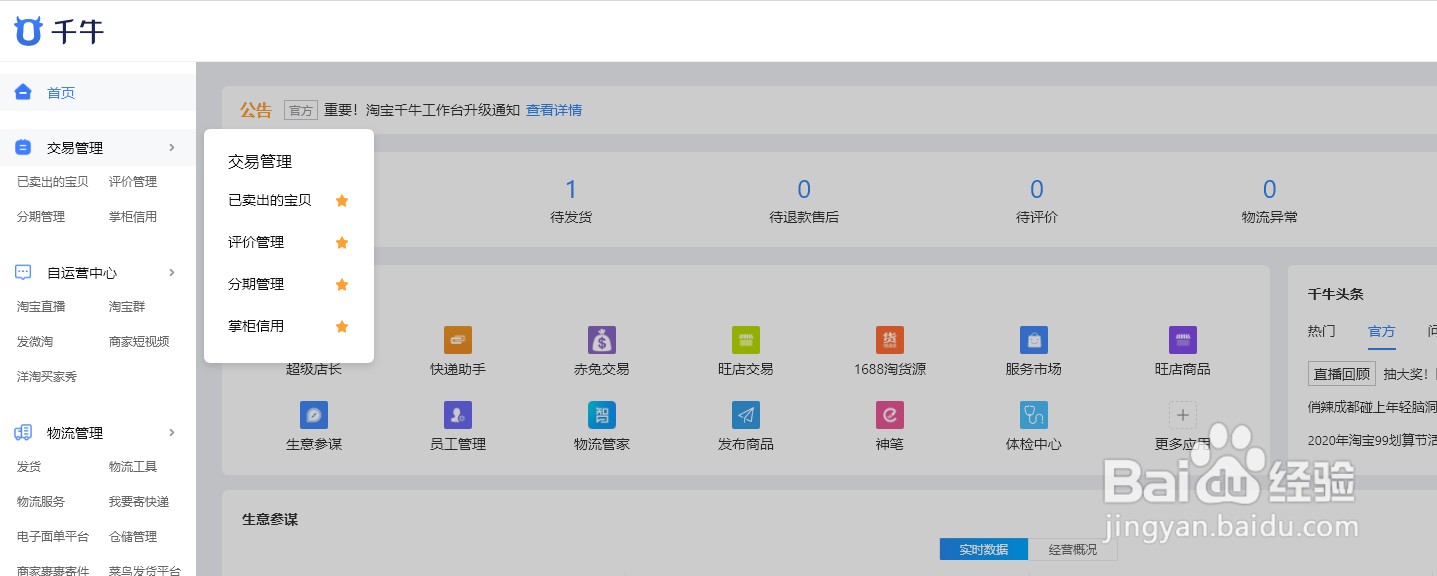Switch to the 热门 tab
The image size is (1437, 576).
[1321, 331]
